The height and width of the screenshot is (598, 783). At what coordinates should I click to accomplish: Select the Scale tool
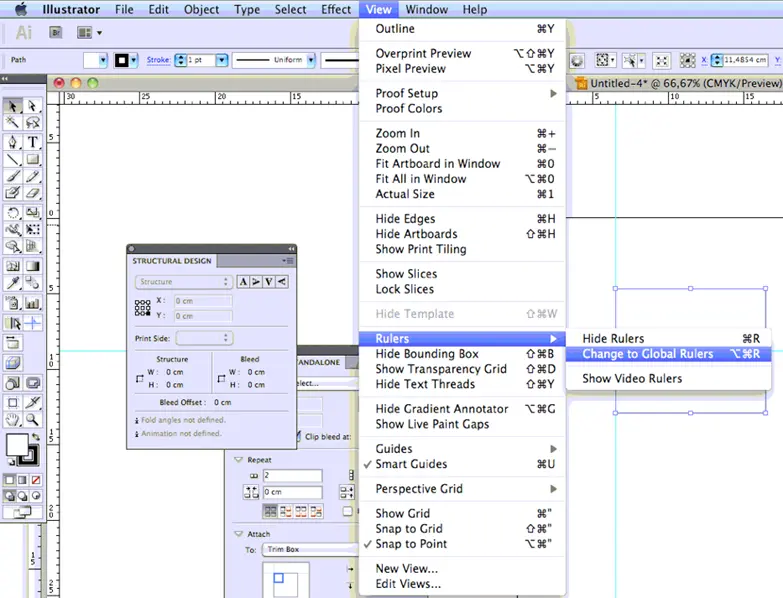(32, 213)
